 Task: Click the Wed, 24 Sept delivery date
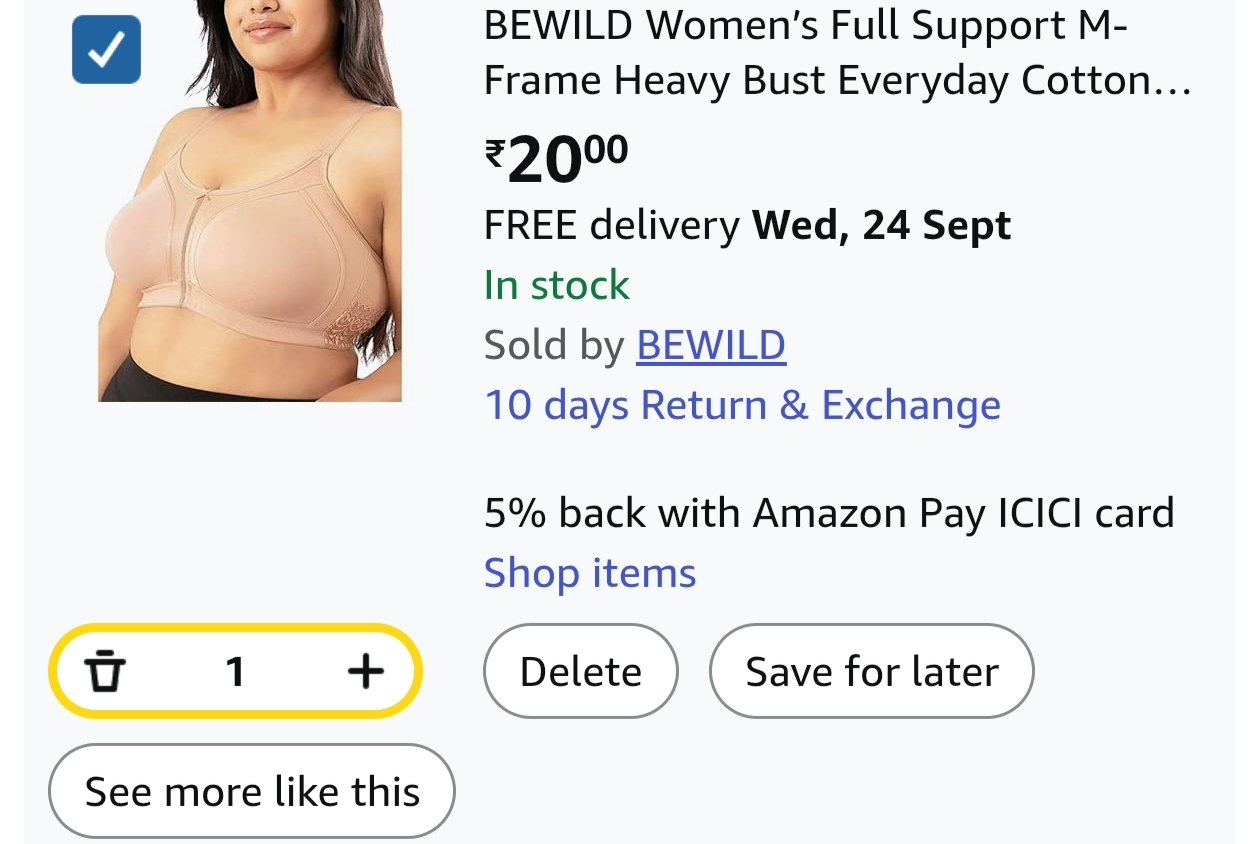coord(881,226)
